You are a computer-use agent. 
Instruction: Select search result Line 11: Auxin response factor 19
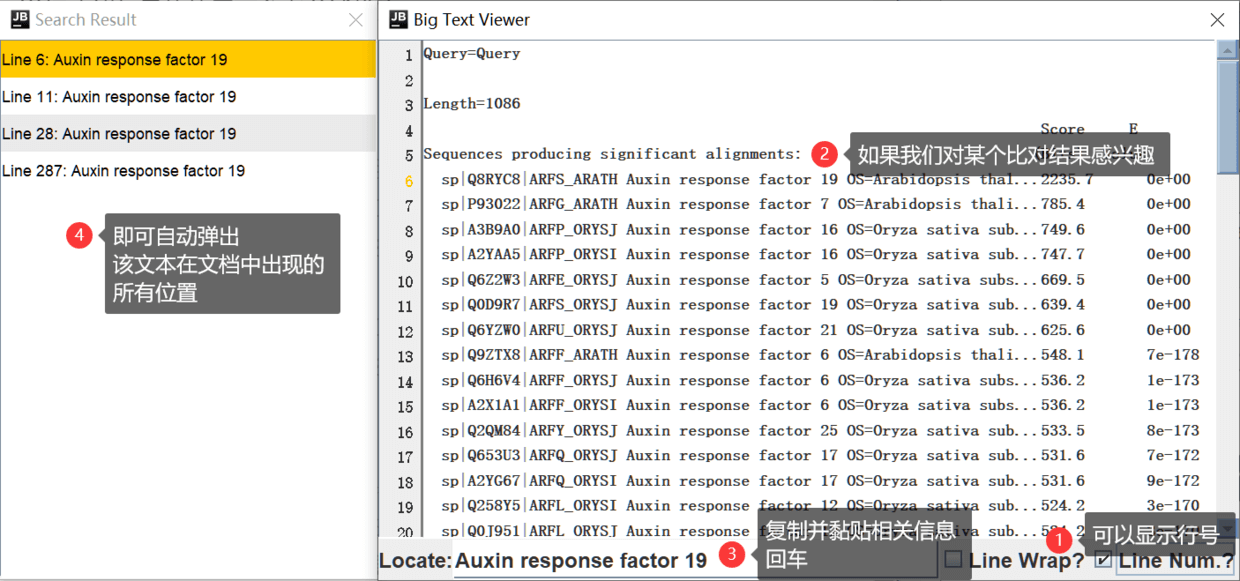(x=188, y=97)
